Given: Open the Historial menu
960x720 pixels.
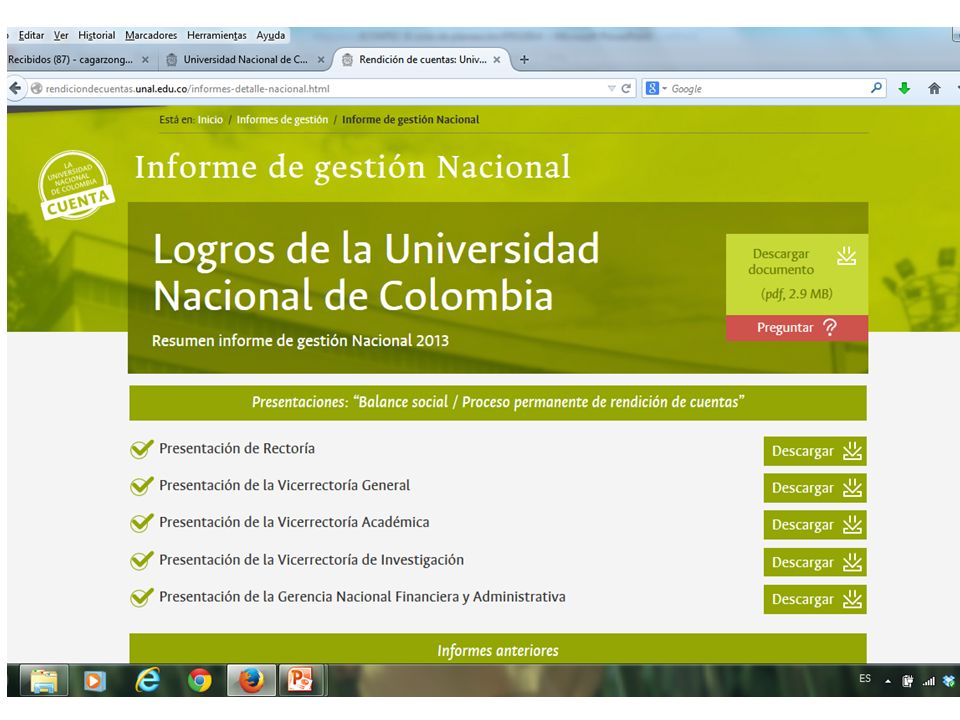Looking at the screenshot, I should [x=97, y=36].
